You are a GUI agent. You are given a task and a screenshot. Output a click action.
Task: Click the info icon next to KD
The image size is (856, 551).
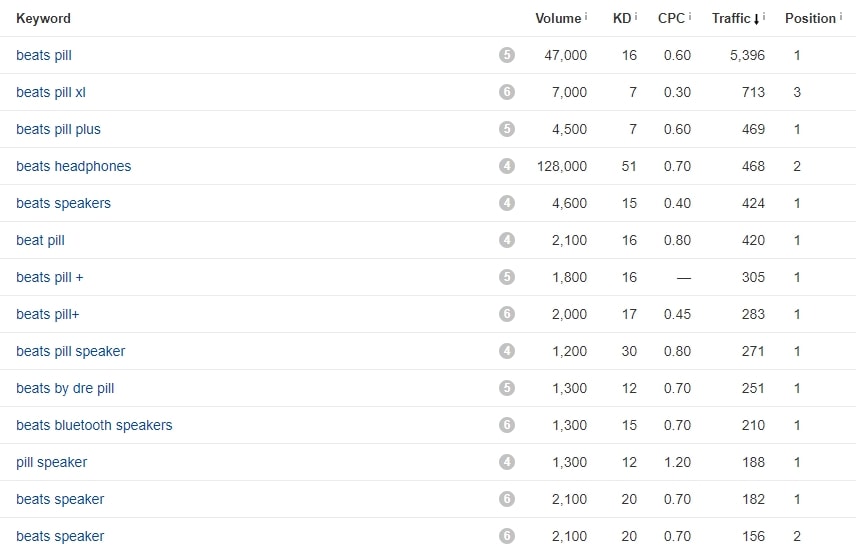pos(635,16)
